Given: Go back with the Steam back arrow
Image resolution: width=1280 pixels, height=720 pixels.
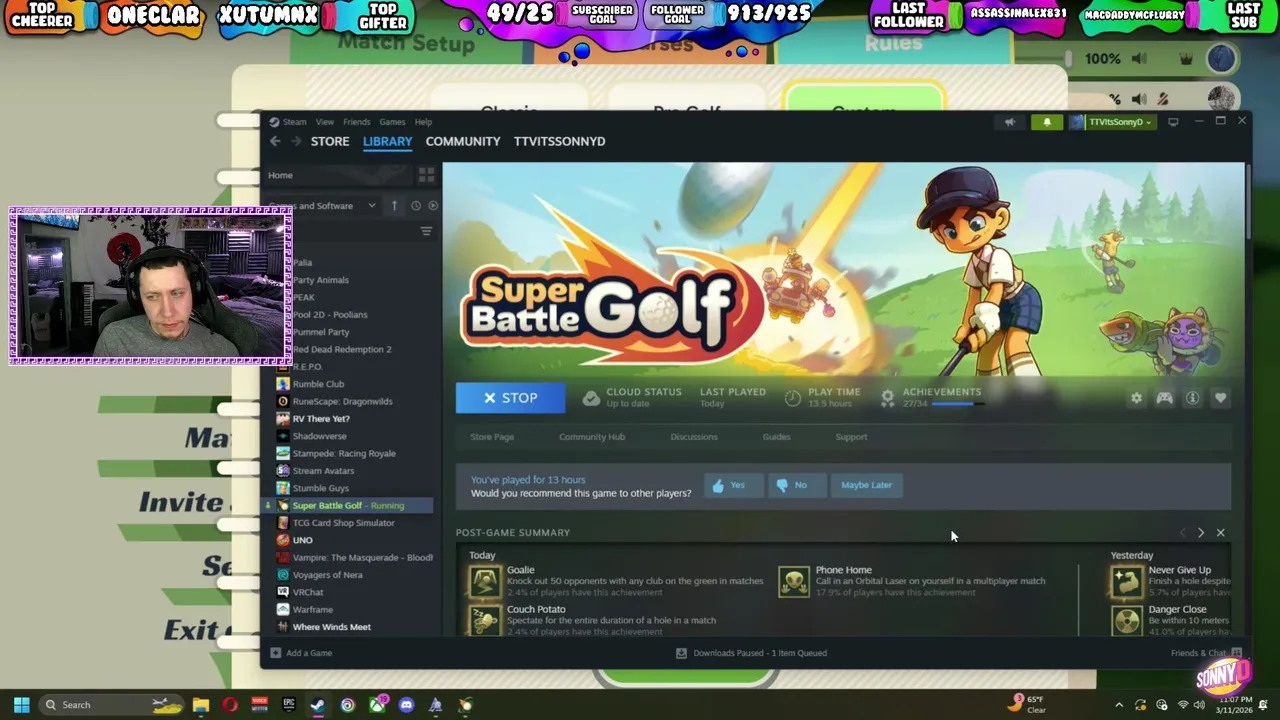Looking at the screenshot, I should click(x=275, y=141).
